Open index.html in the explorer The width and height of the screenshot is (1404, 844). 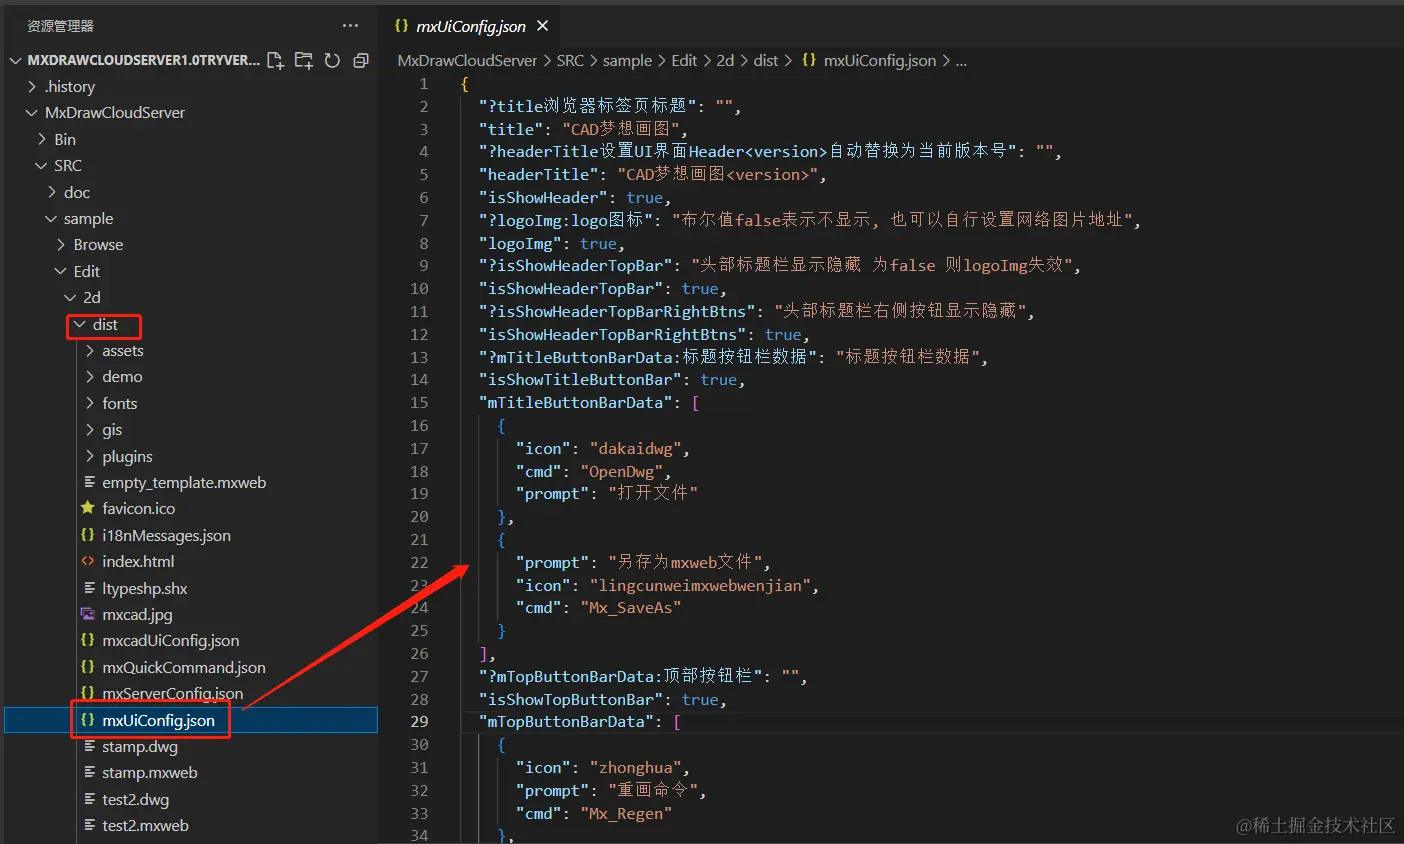[138, 562]
